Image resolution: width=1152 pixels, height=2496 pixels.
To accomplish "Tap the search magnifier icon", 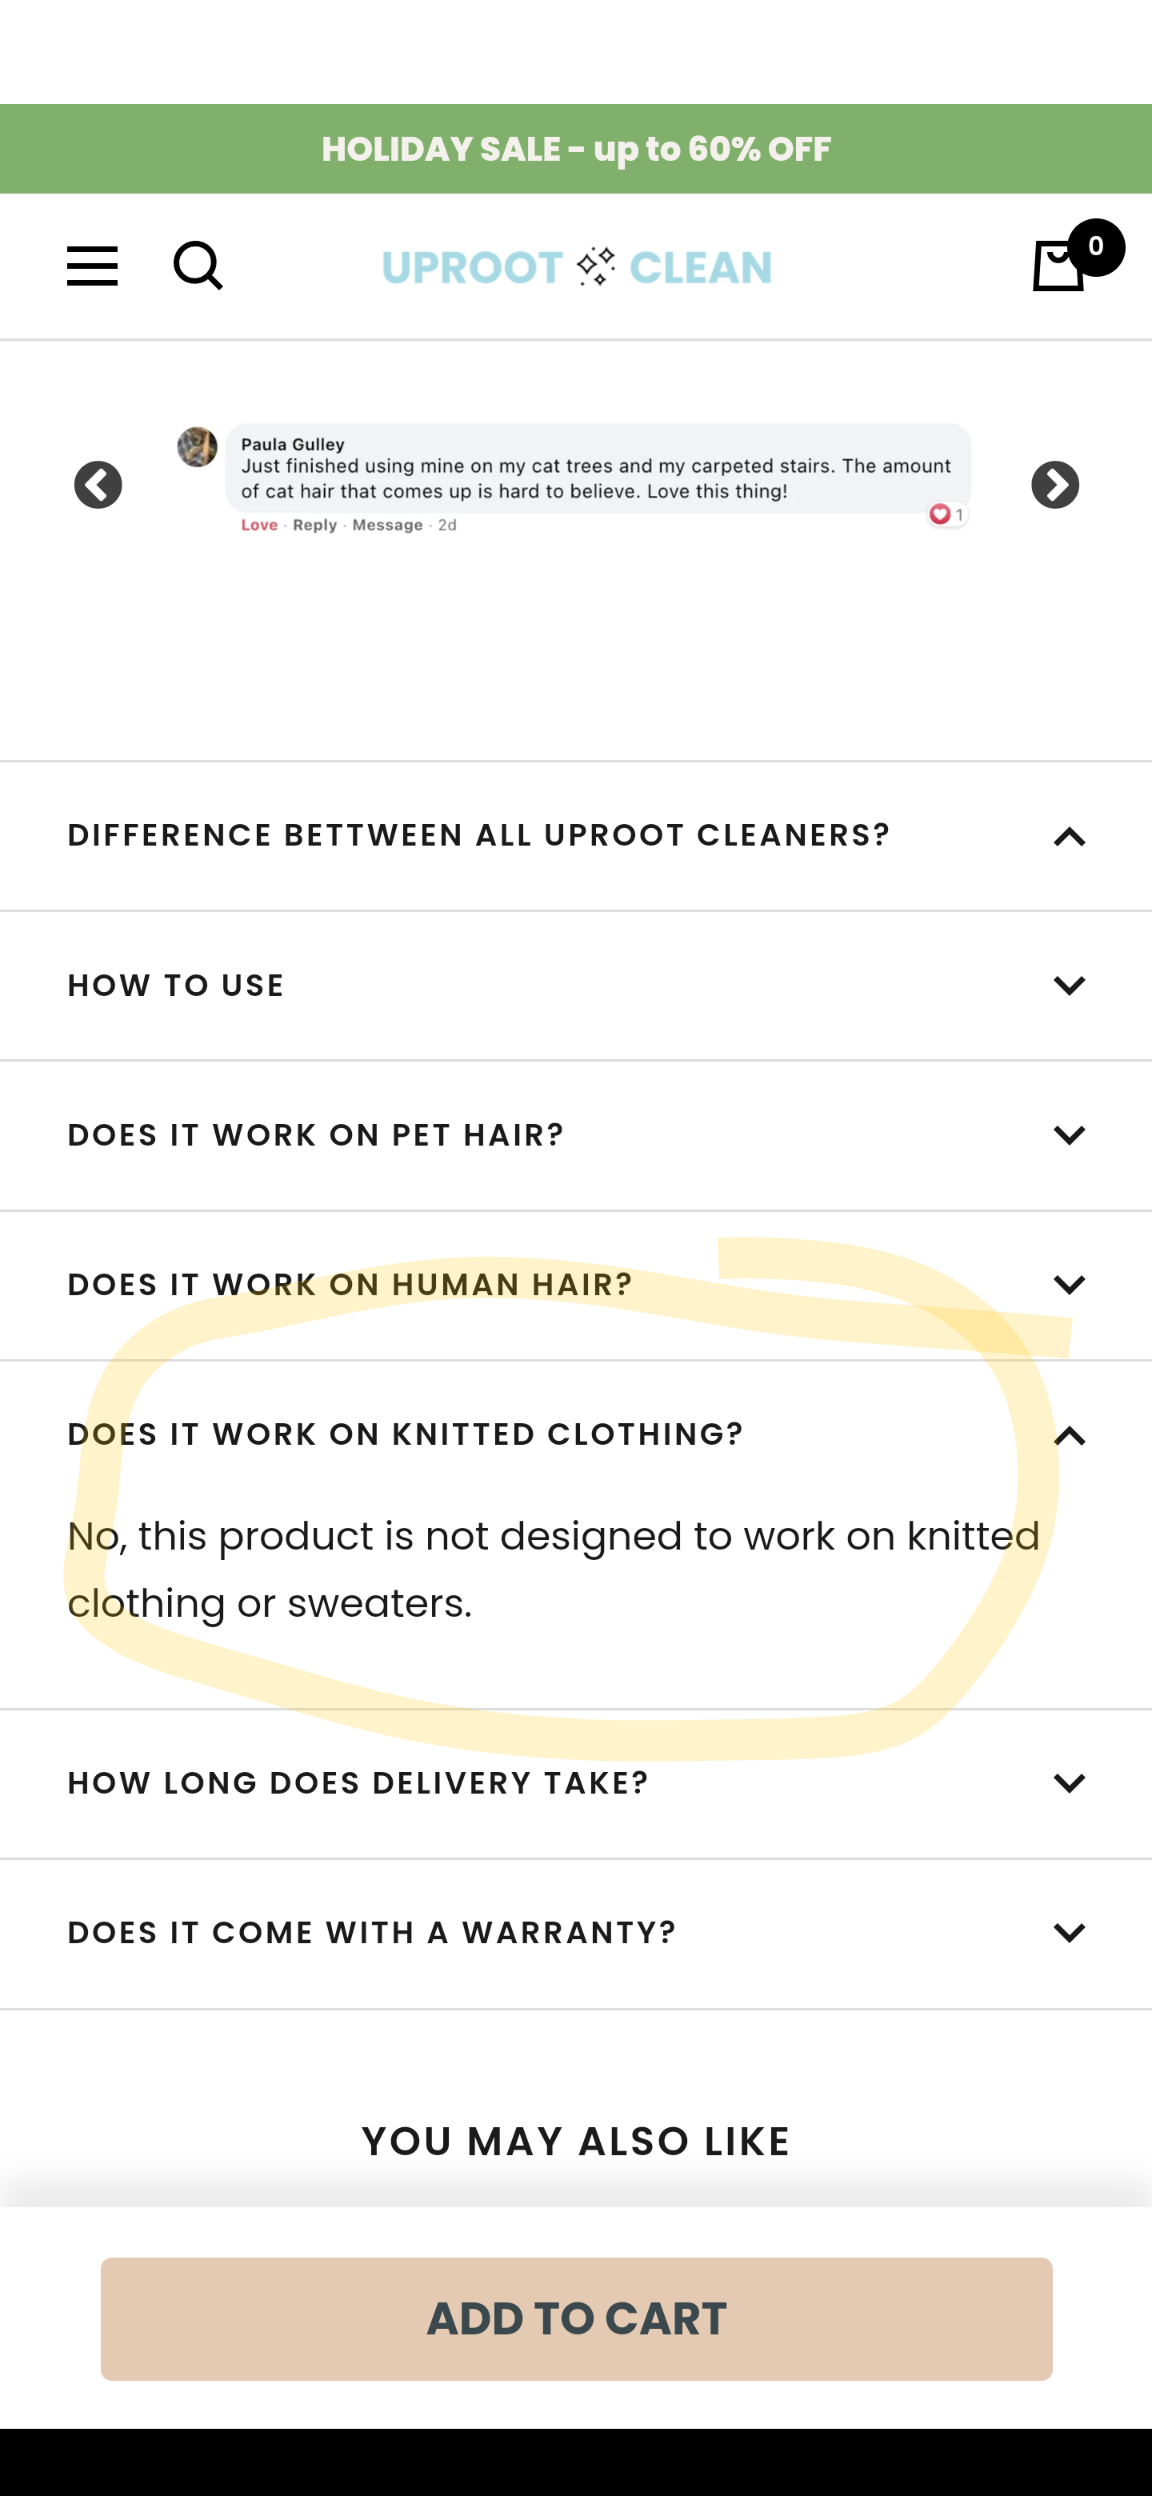I will 198,266.
